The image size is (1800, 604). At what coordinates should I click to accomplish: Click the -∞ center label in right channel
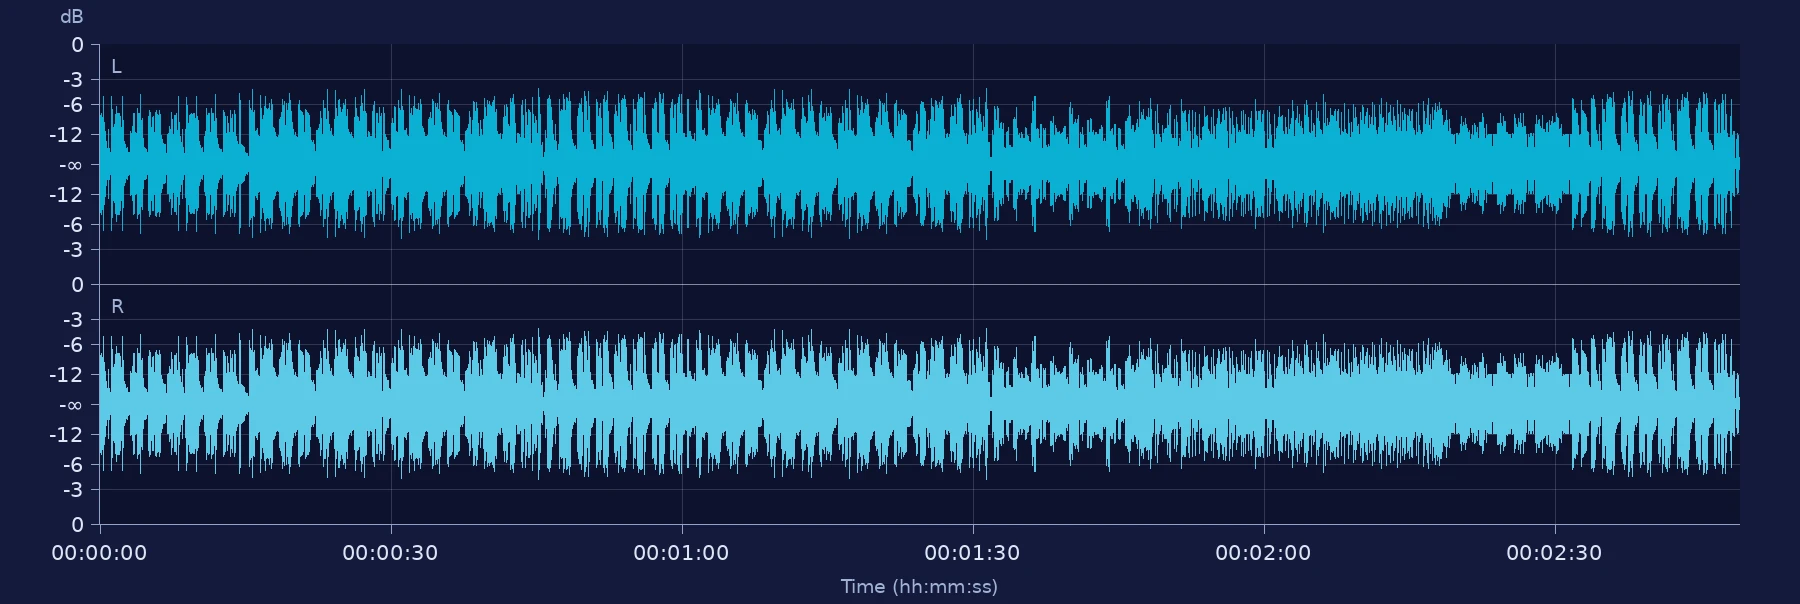click(x=70, y=405)
